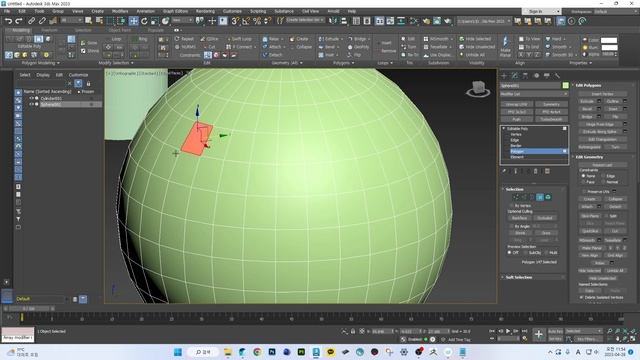Open the Material Editor teapot icon
This screenshot has width=640, height=360.
tap(426, 21)
